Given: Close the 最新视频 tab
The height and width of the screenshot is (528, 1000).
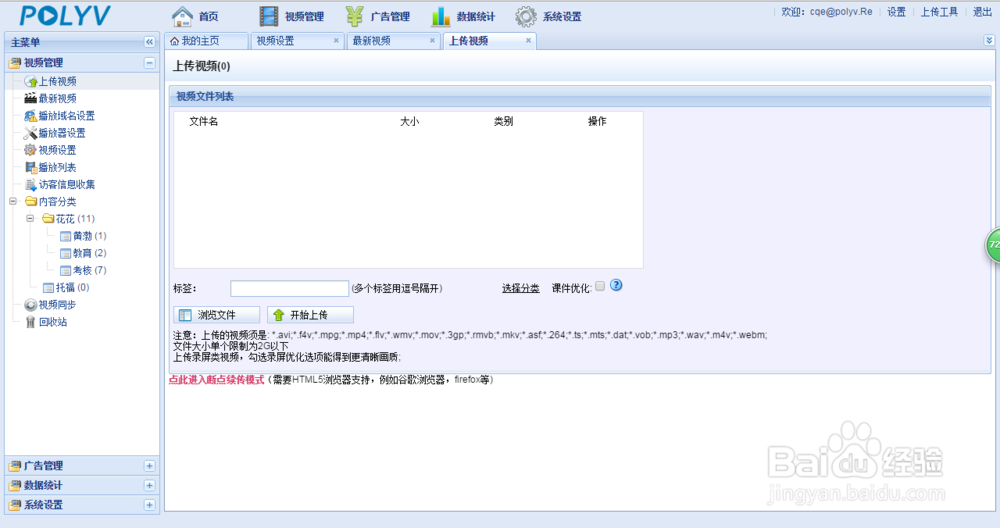Looking at the screenshot, I should click(432, 41).
